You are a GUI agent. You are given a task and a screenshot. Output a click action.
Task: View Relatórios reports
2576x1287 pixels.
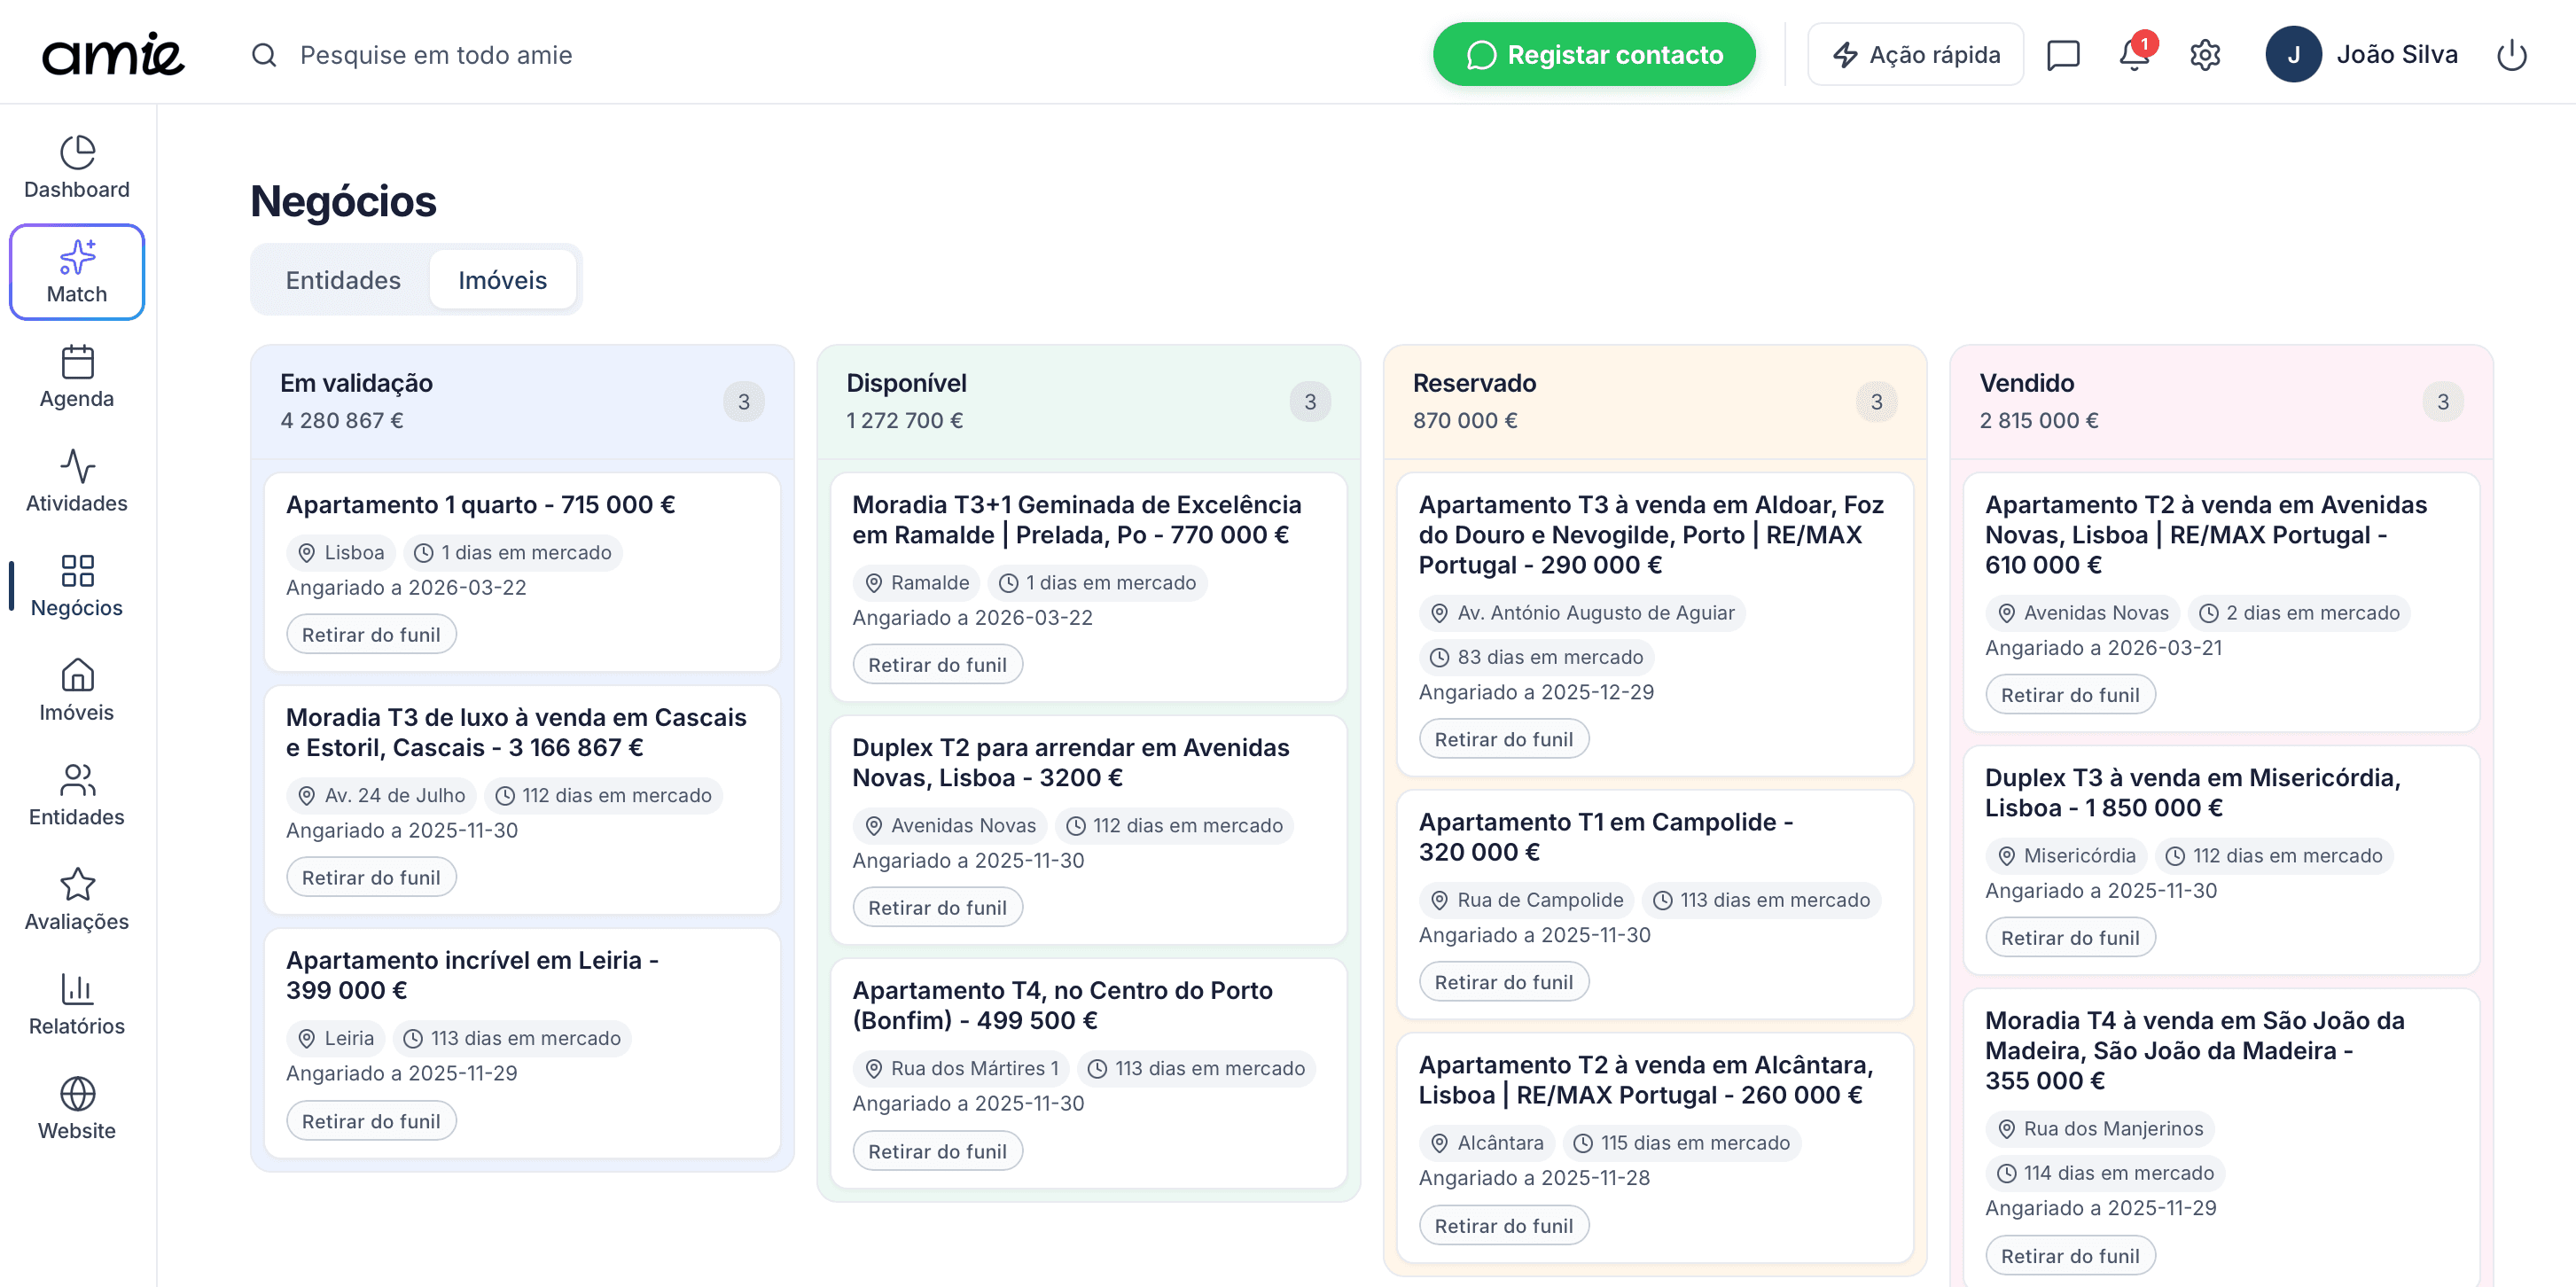pyautogui.click(x=76, y=1003)
